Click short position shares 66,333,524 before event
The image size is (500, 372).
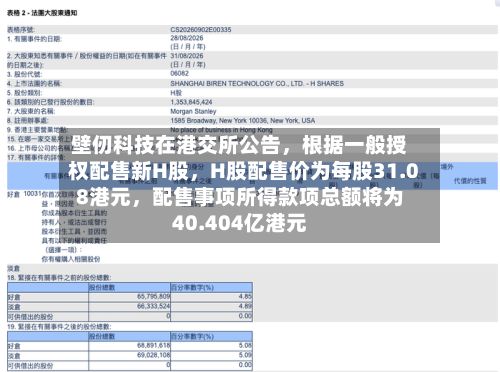(154, 306)
